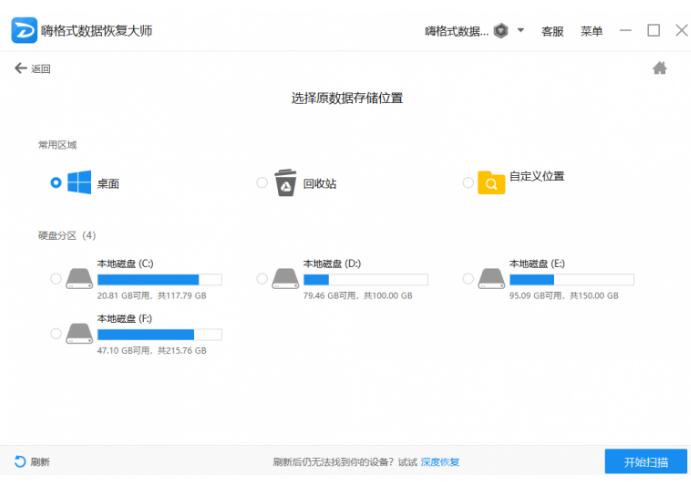This screenshot has height=482, width=691.
Task: Select the local disk C: radio button
Action: click(x=56, y=278)
